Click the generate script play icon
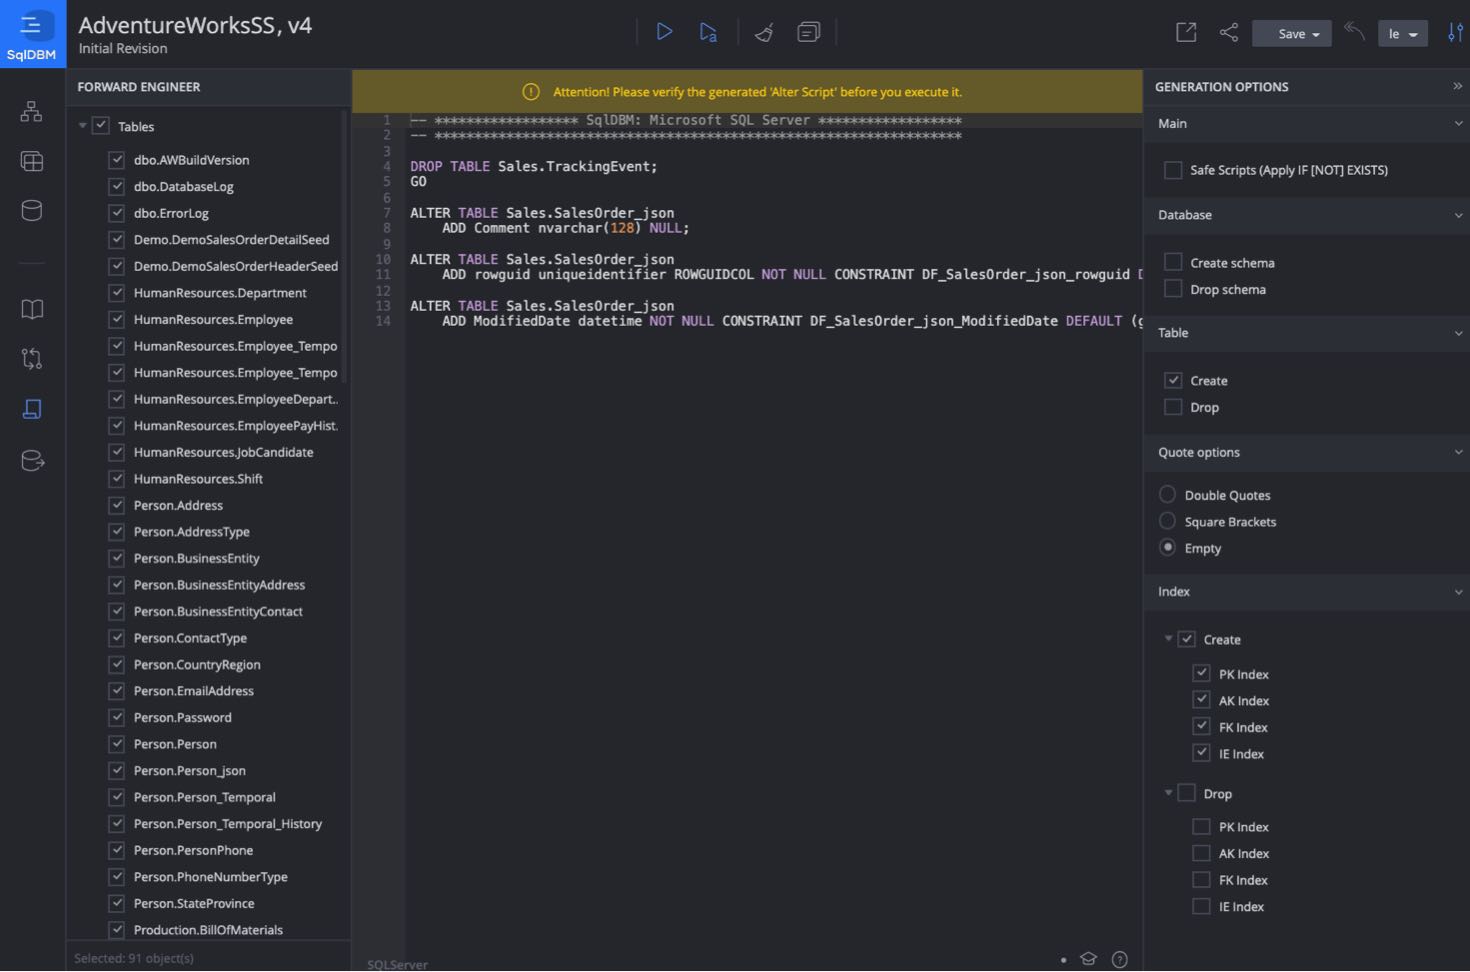1470x972 pixels. [x=664, y=32]
